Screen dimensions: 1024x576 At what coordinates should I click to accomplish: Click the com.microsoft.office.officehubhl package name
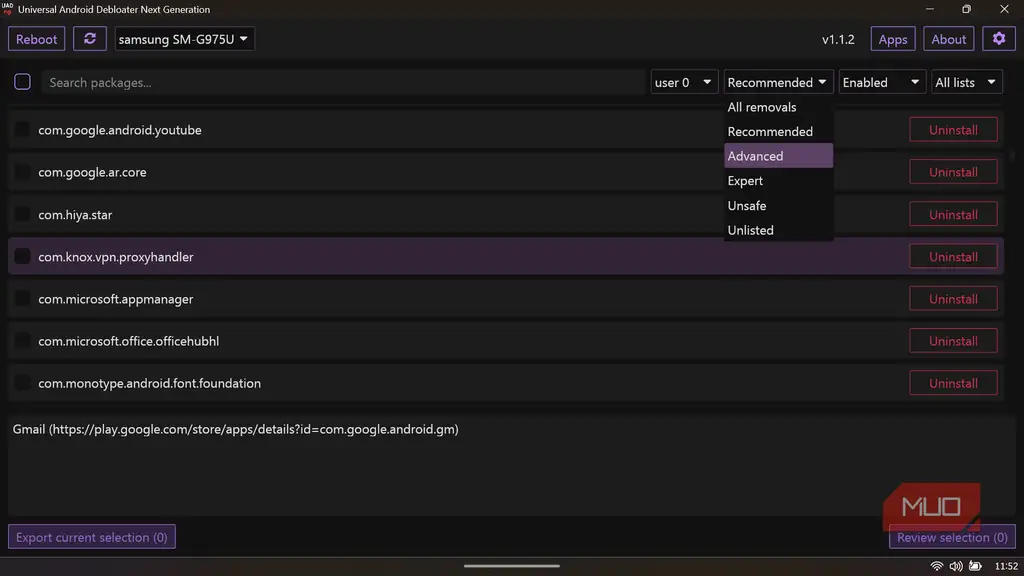coord(129,341)
